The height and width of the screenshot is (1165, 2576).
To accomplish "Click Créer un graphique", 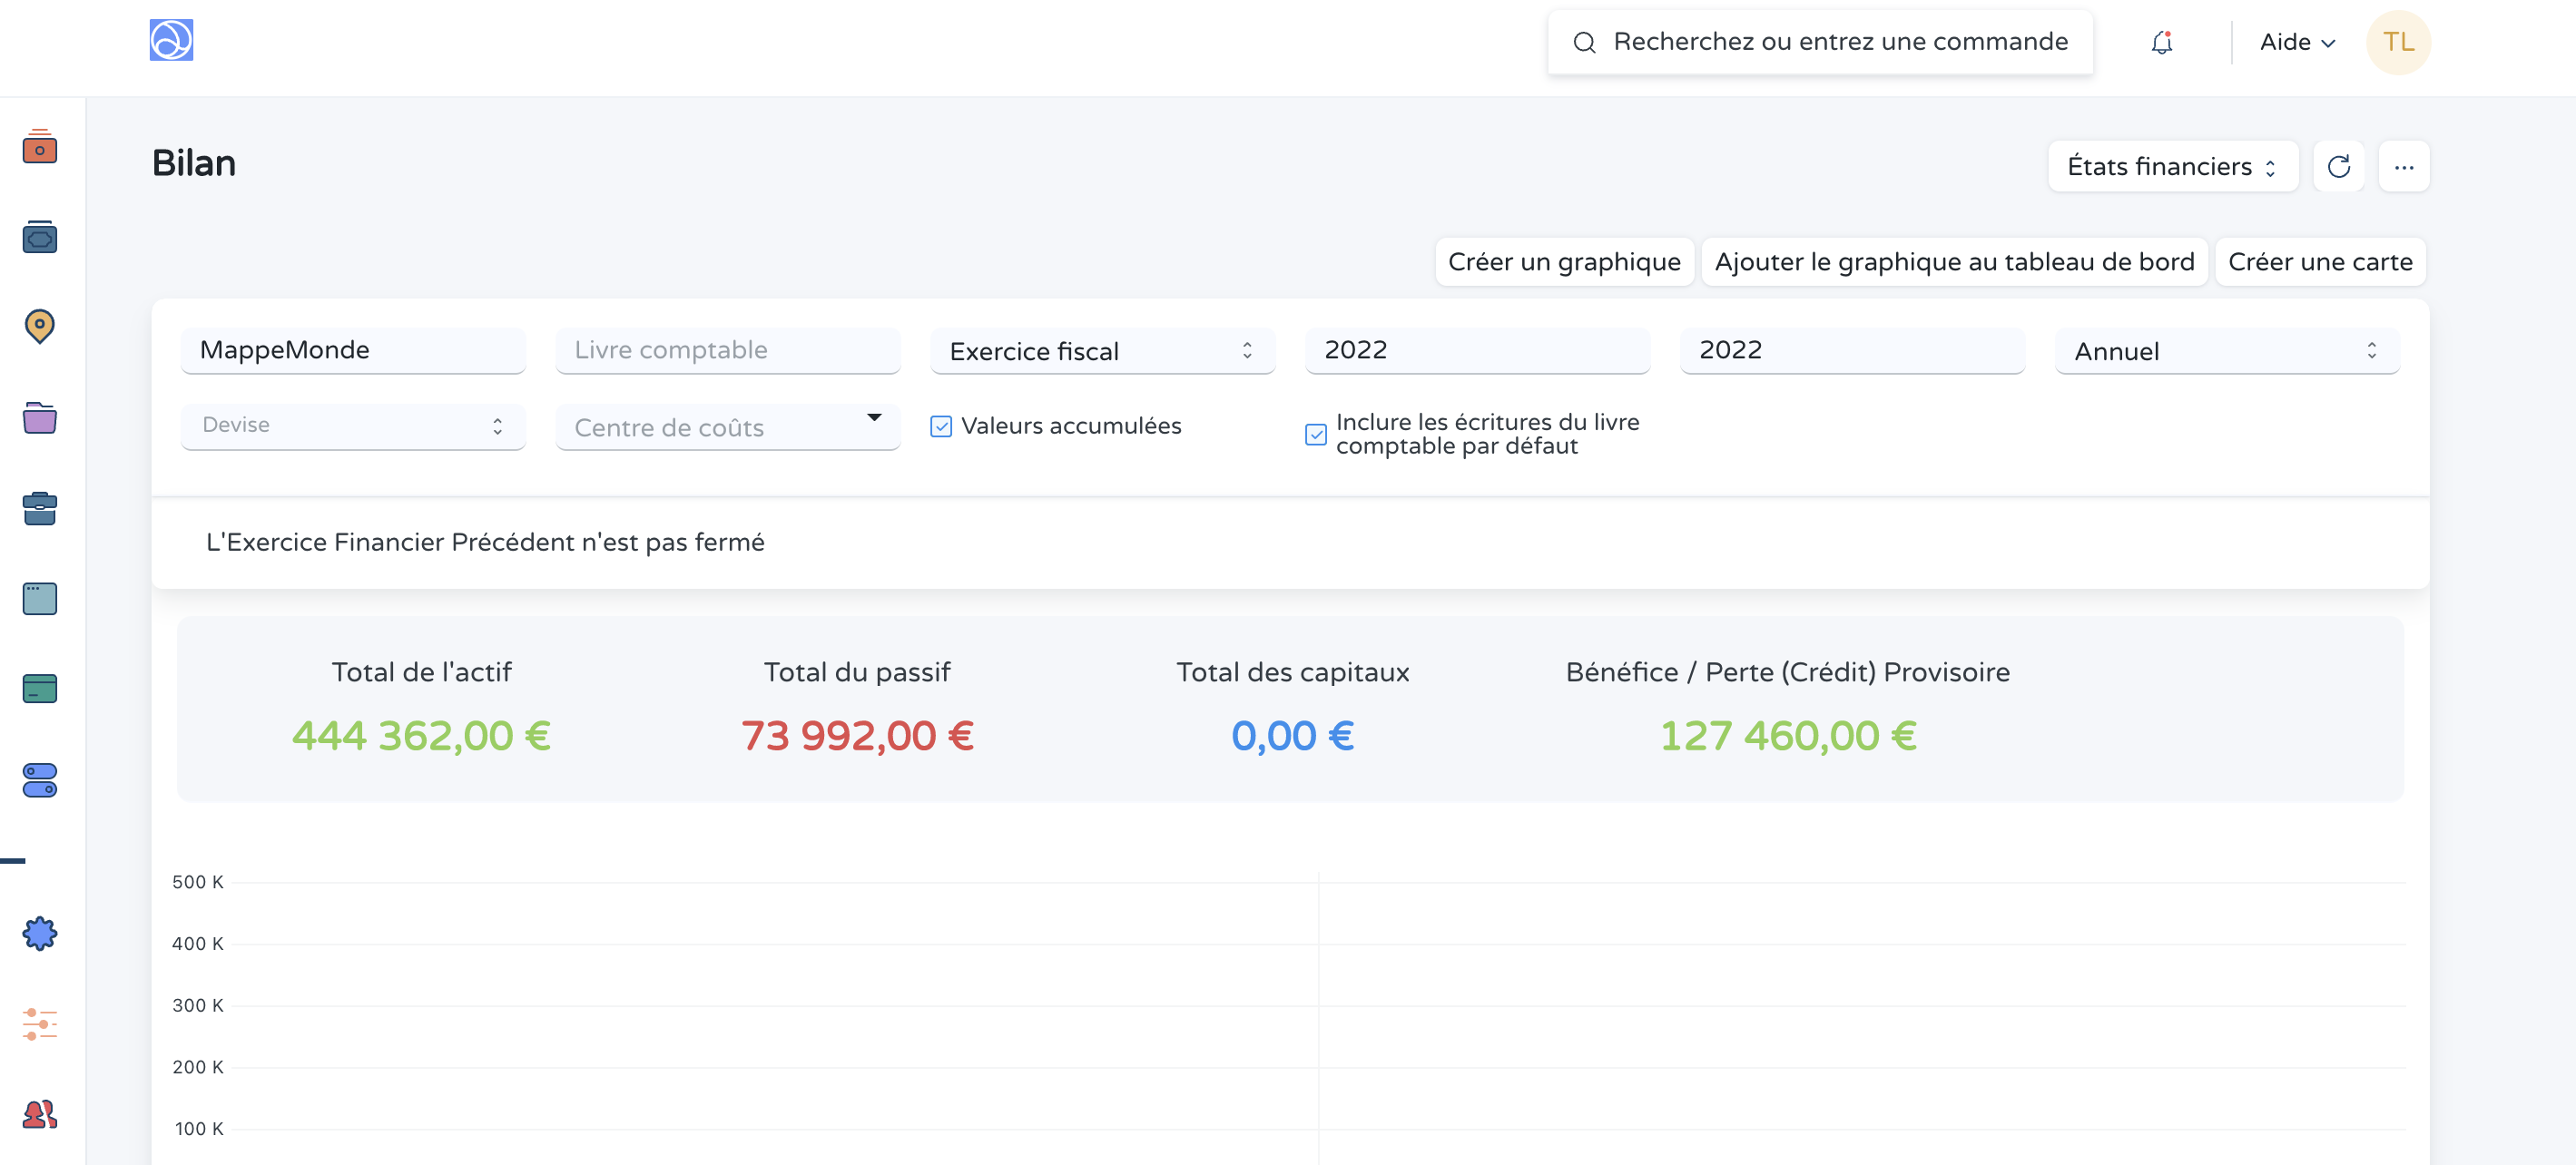I will [1564, 261].
